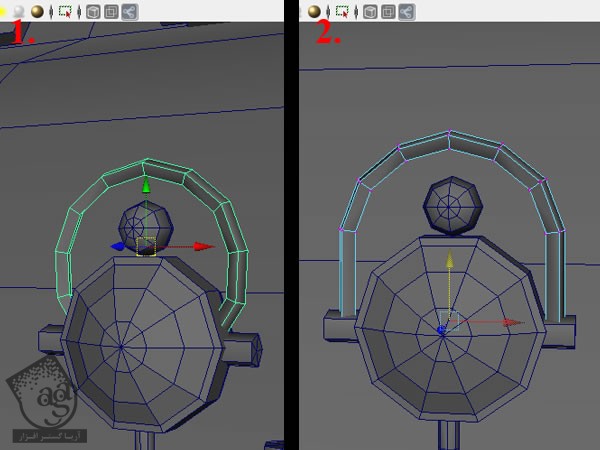The height and width of the screenshot is (450, 600).
Task: Click the grey shaded sphere icon in panel 1
Action: click(18, 12)
